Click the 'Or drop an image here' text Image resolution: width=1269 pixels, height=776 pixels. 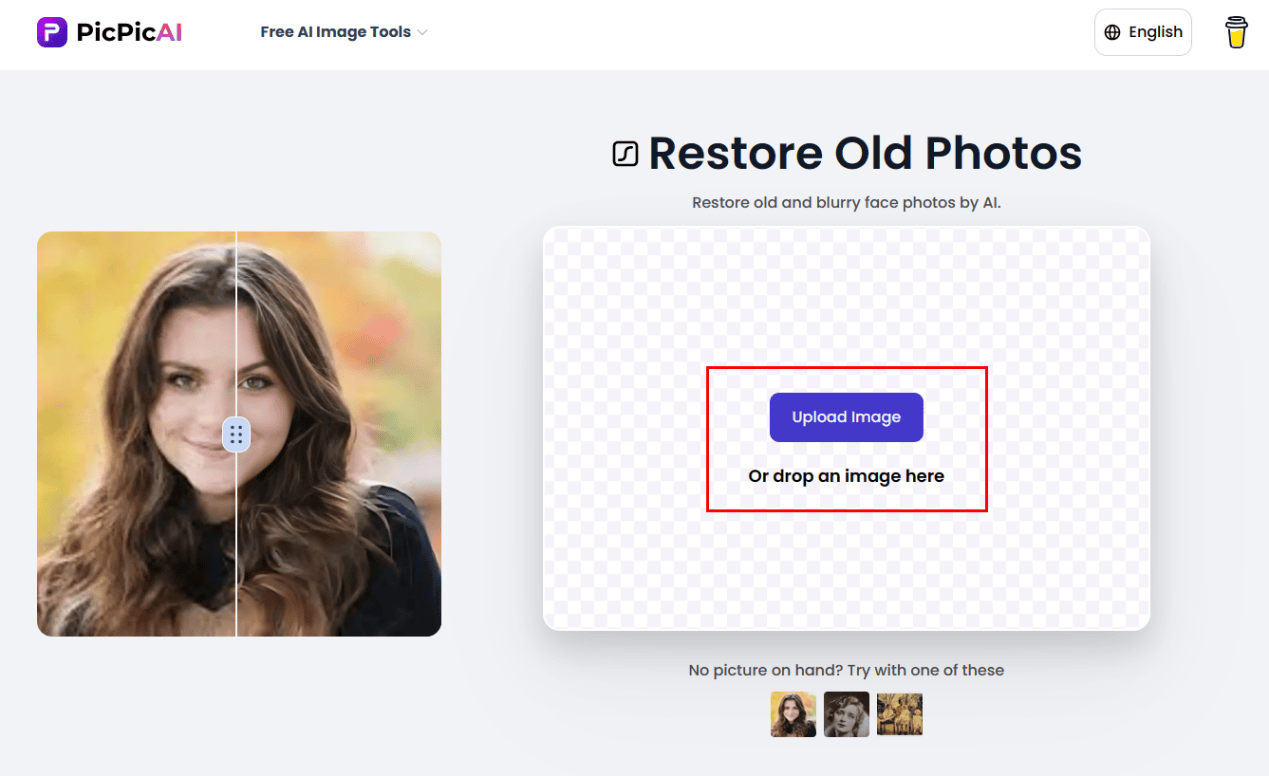click(x=846, y=476)
